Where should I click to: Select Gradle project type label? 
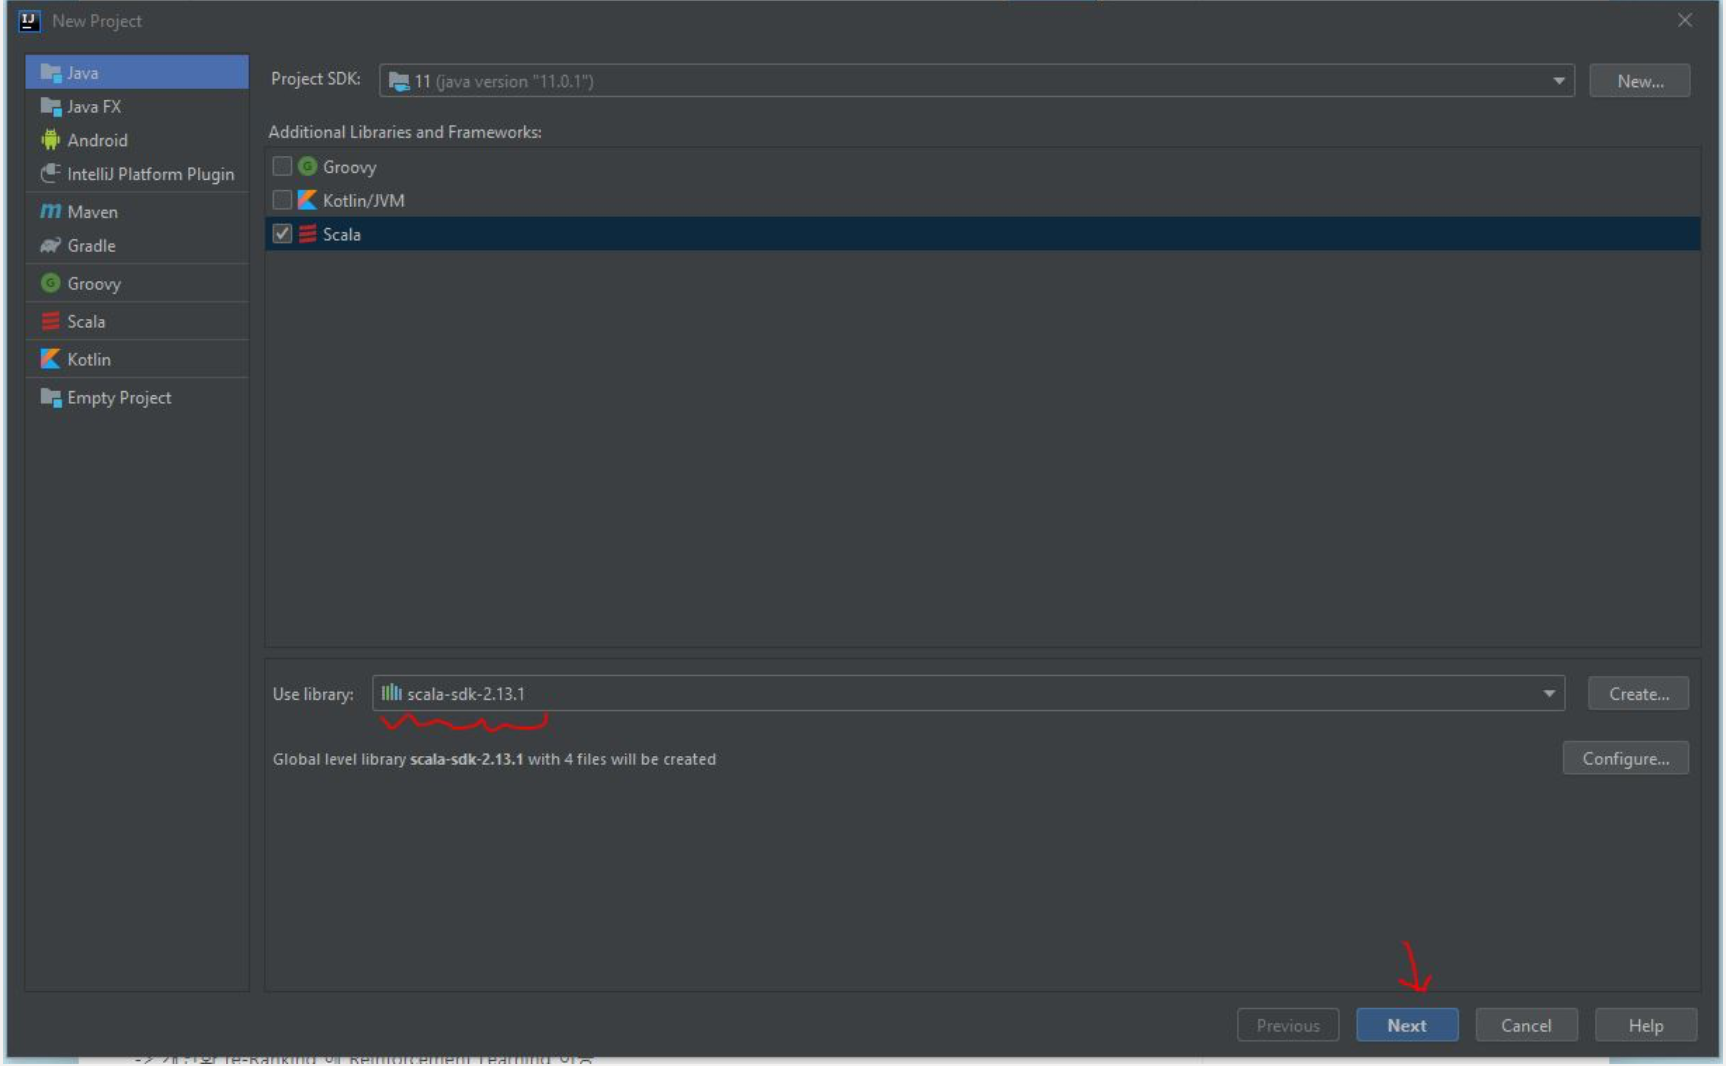click(91, 246)
